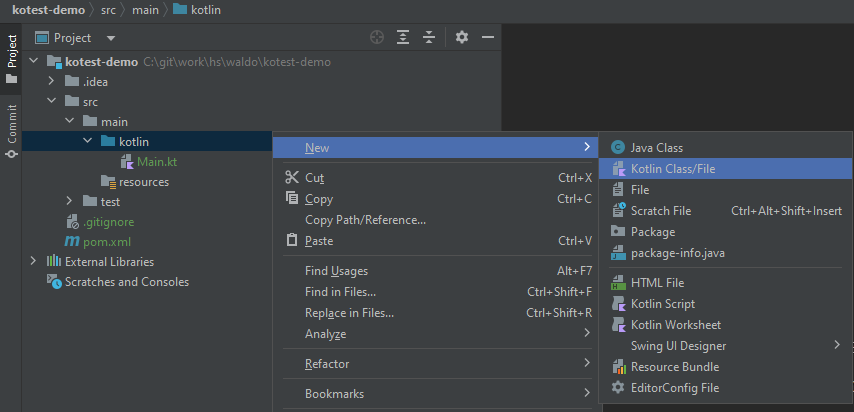Collapse the src folder

[x=51, y=101]
